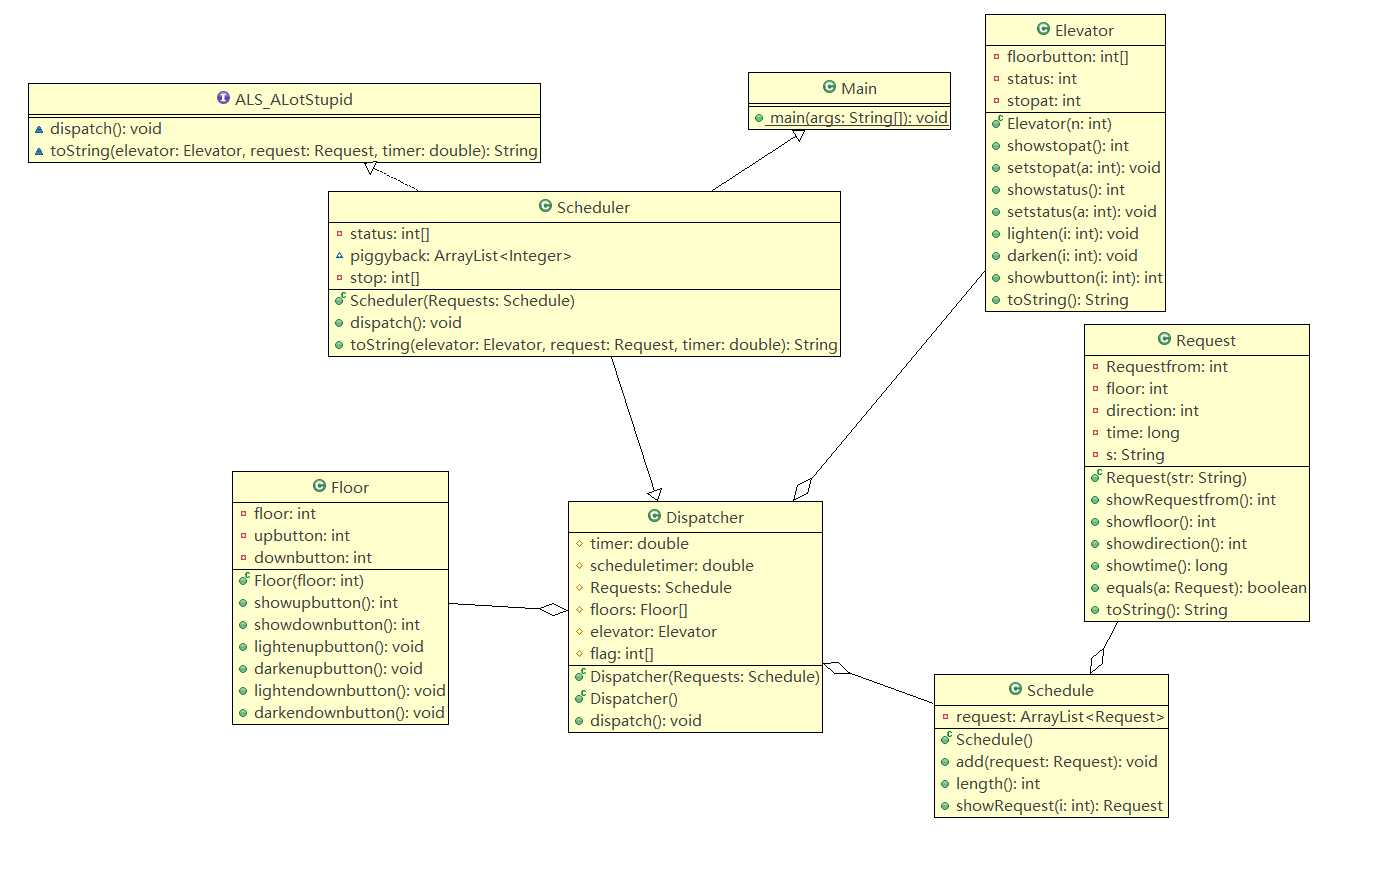Click the constructor icon beside Elevator(n: int)
1378x876 pixels.
(997, 122)
